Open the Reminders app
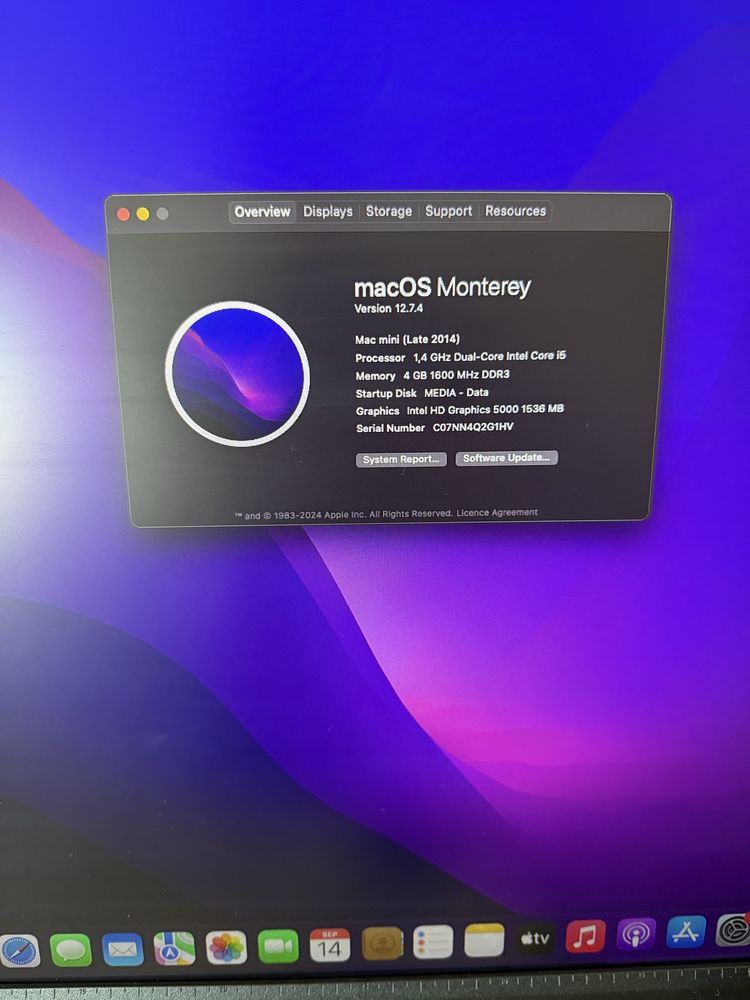The width and height of the screenshot is (750, 1000). pyautogui.click(x=433, y=941)
